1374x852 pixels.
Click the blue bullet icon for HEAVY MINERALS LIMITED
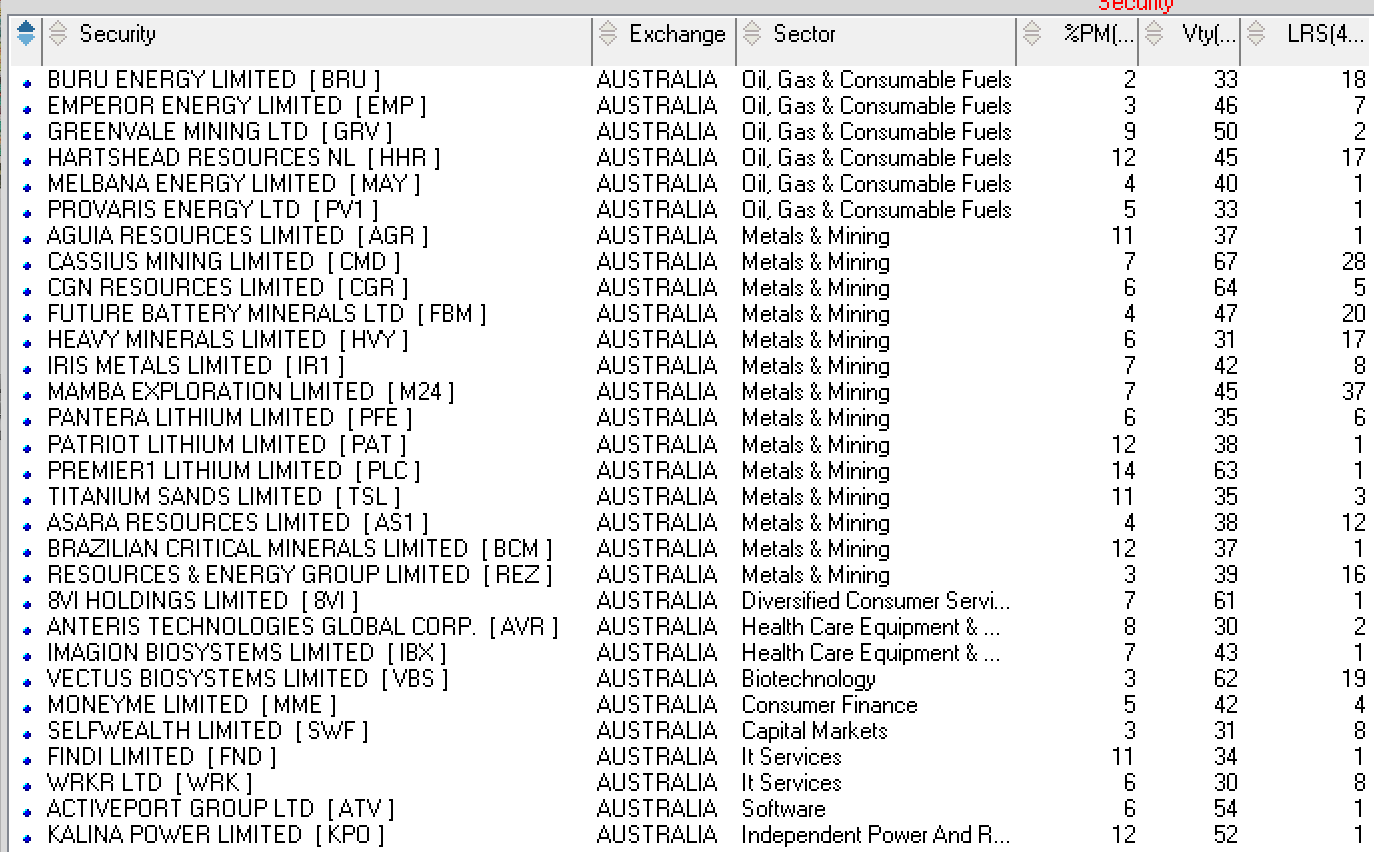(27, 342)
